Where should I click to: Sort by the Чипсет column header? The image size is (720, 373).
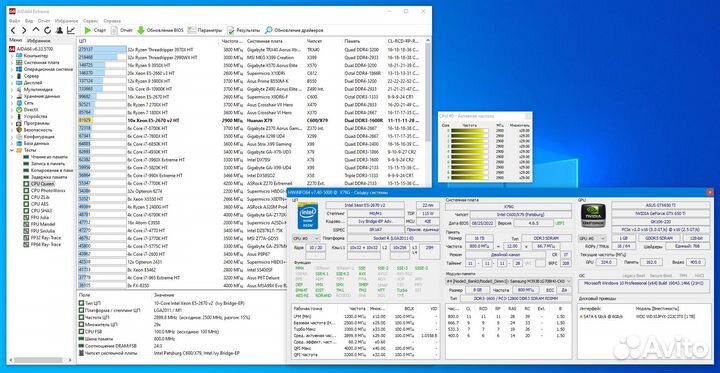click(x=324, y=41)
